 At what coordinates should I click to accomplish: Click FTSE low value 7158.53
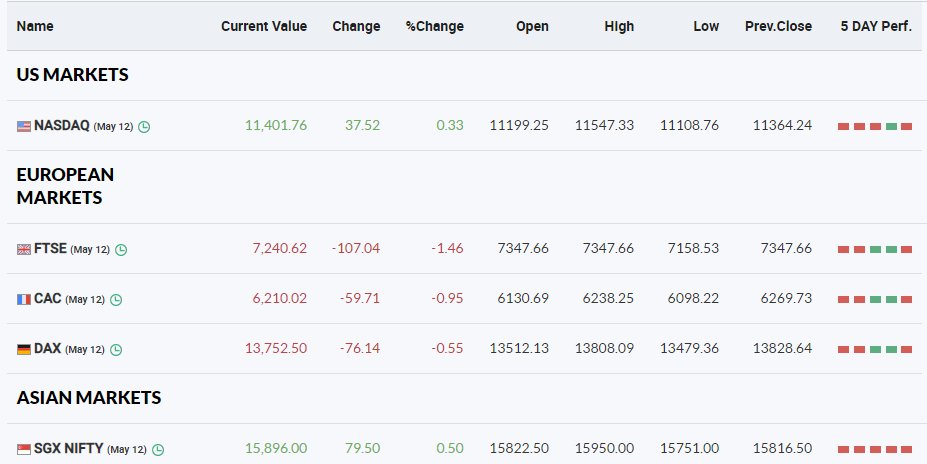click(693, 248)
